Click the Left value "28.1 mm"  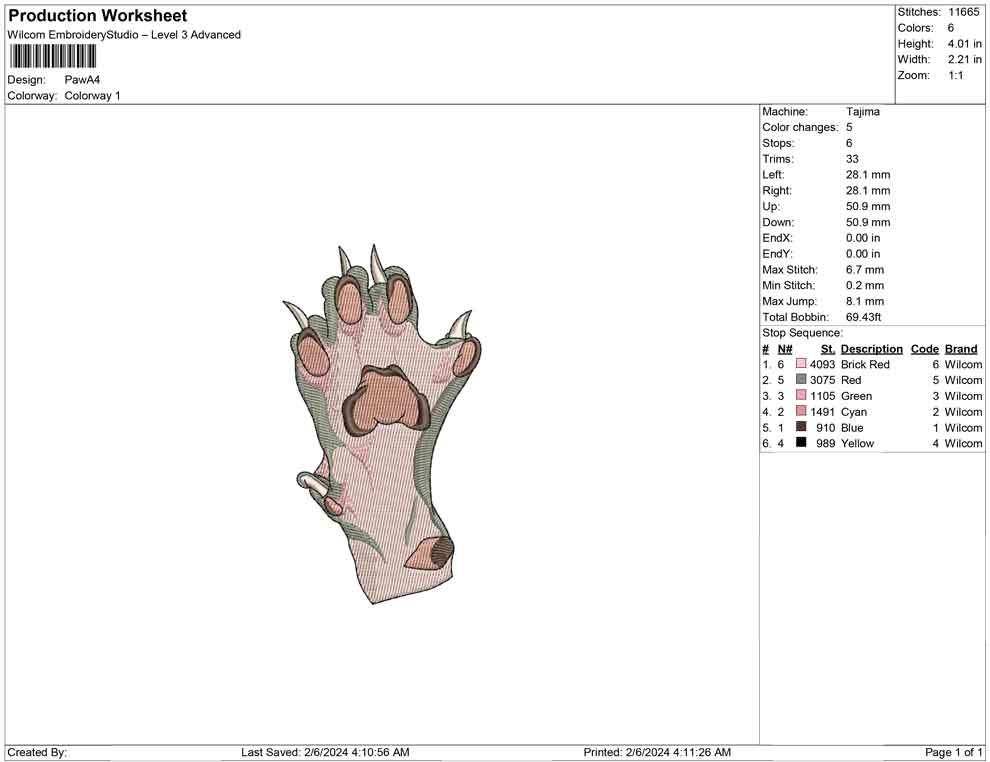pos(868,174)
